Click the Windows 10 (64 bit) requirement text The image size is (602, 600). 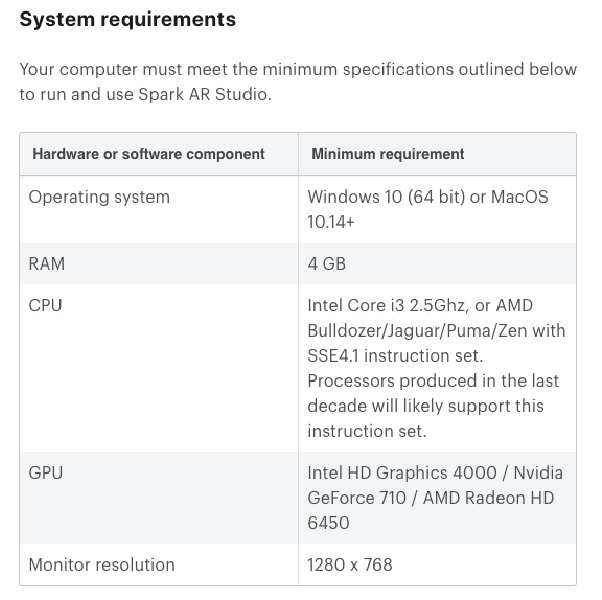coord(385,197)
